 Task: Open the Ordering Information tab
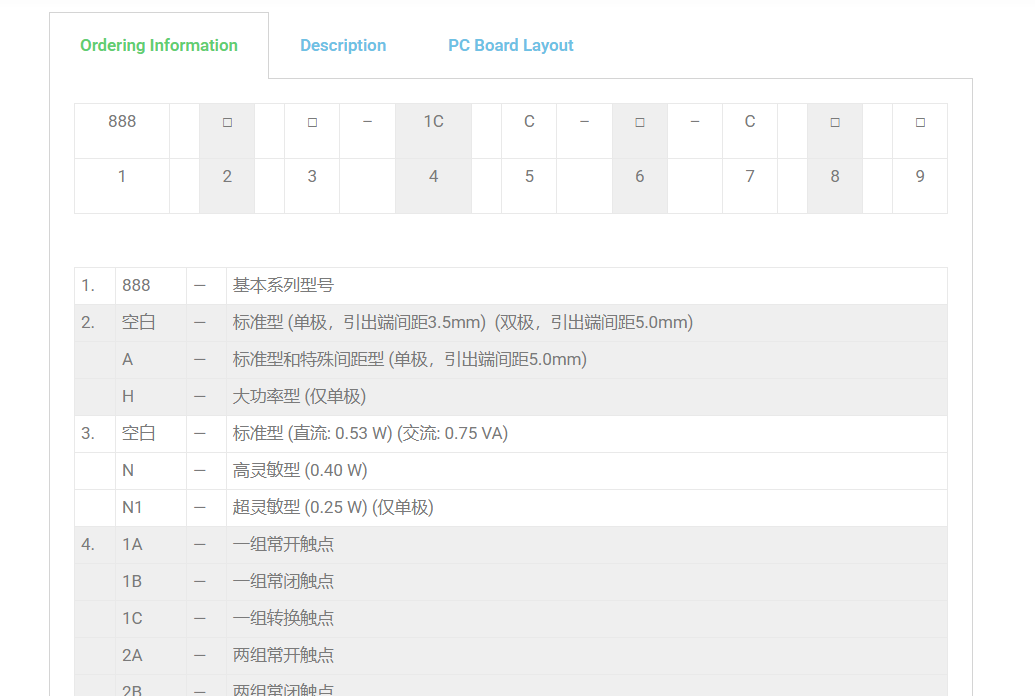click(x=159, y=45)
